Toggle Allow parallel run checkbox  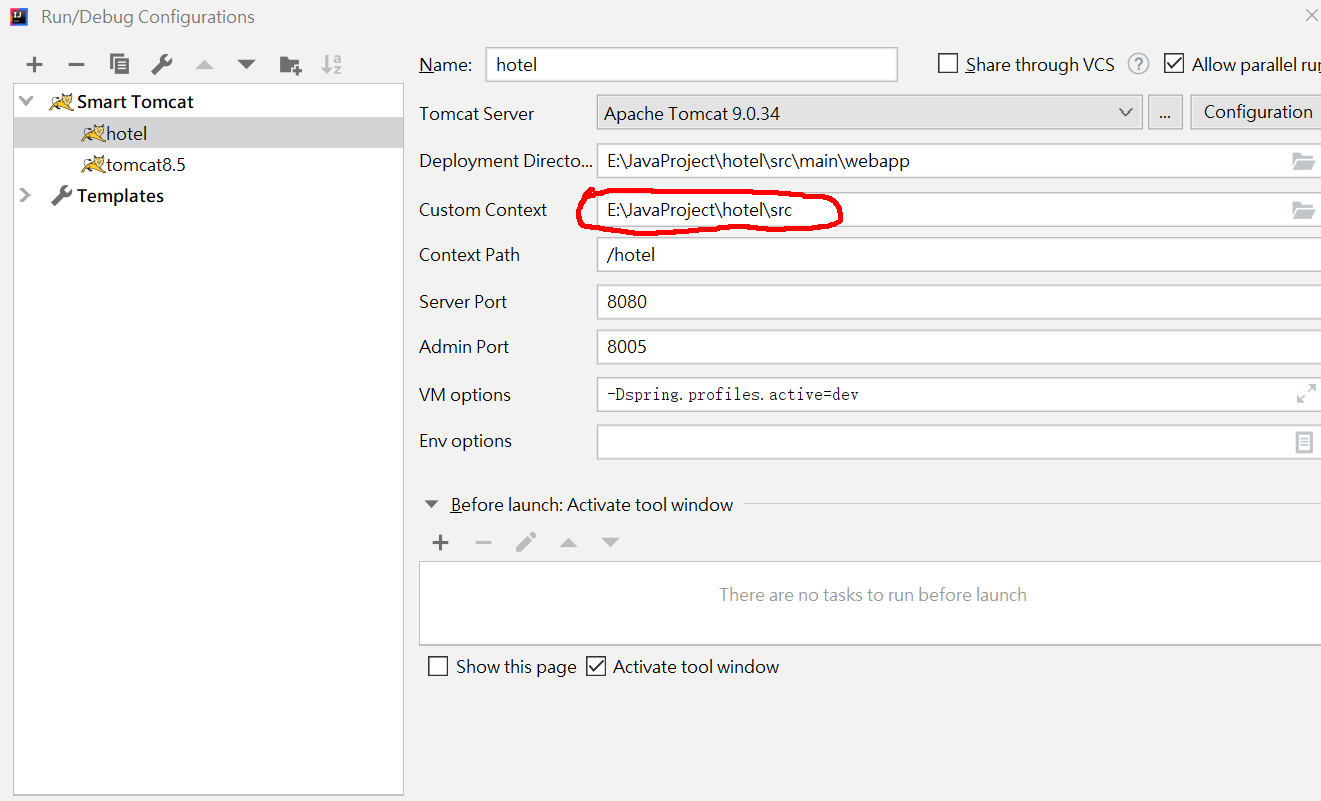(x=1174, y=64)
